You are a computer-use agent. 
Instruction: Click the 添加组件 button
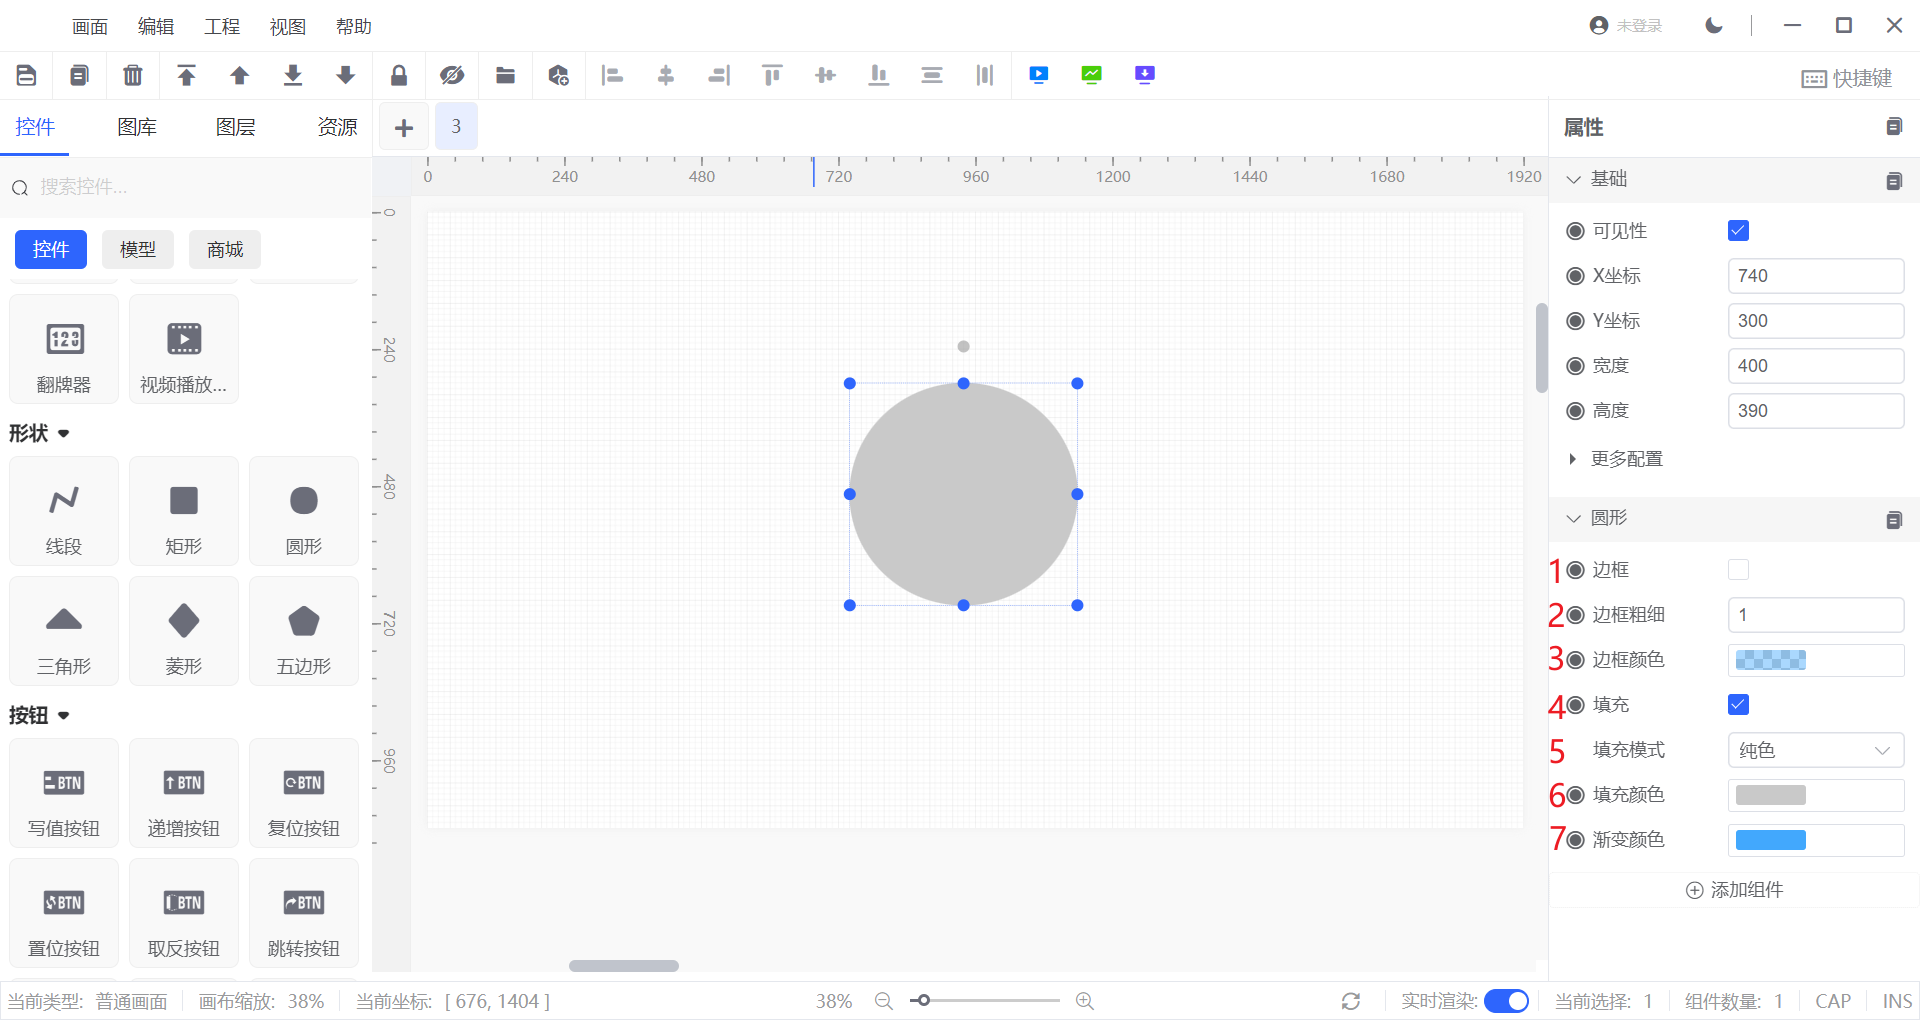pyautogui.click(x=1735, y=890)
